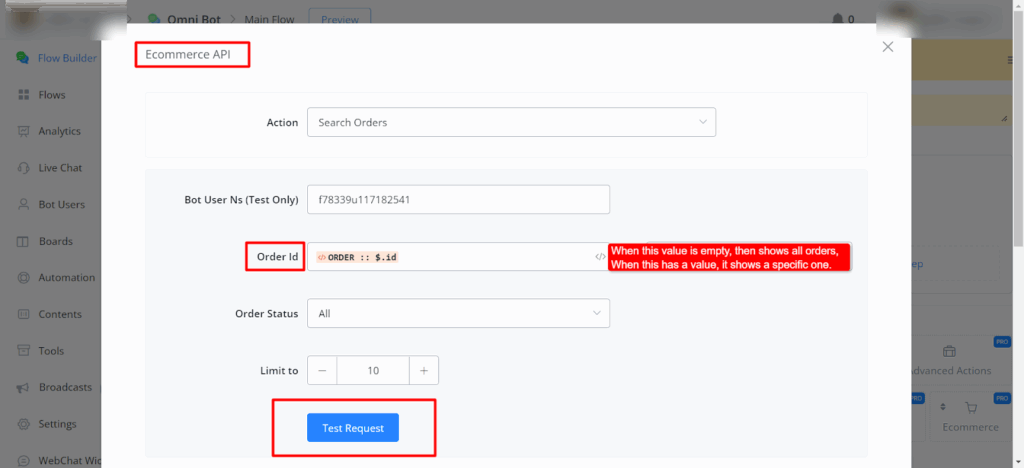Increase Limit to with plus button
Viewport: 1024px width, 468px height.
click(424, 370)
